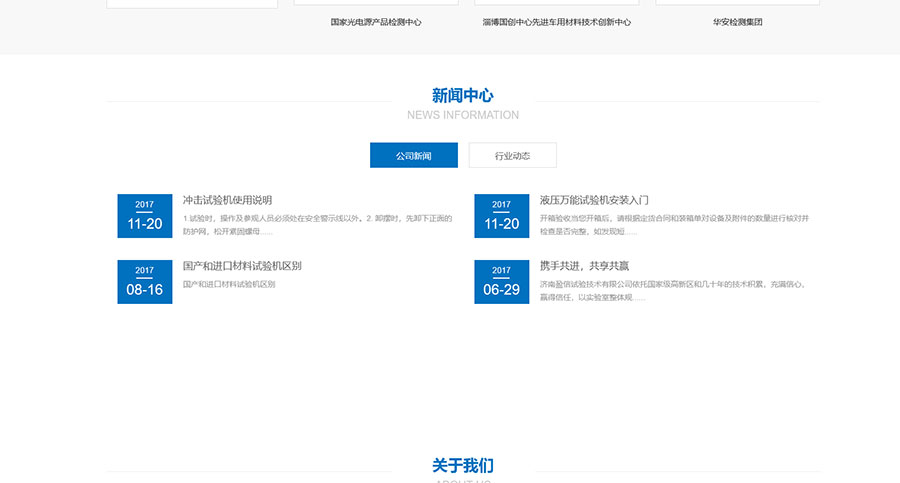
Task: Click summary text starting 开箱验收
Action: [674, 225]
